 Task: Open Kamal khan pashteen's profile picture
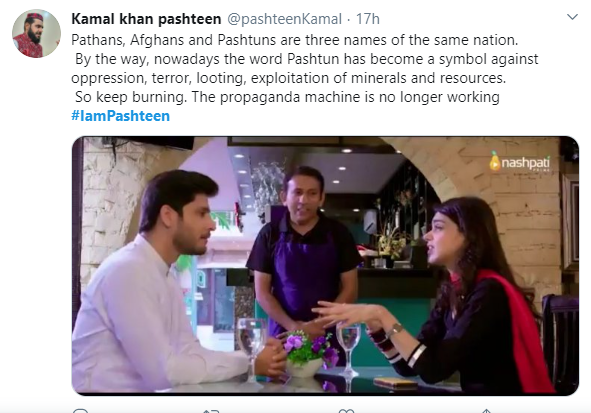click(36, 34)
